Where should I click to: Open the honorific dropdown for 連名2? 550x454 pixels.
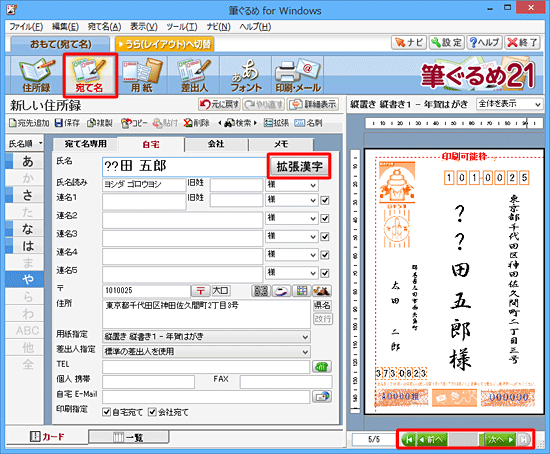pos(291,218)
